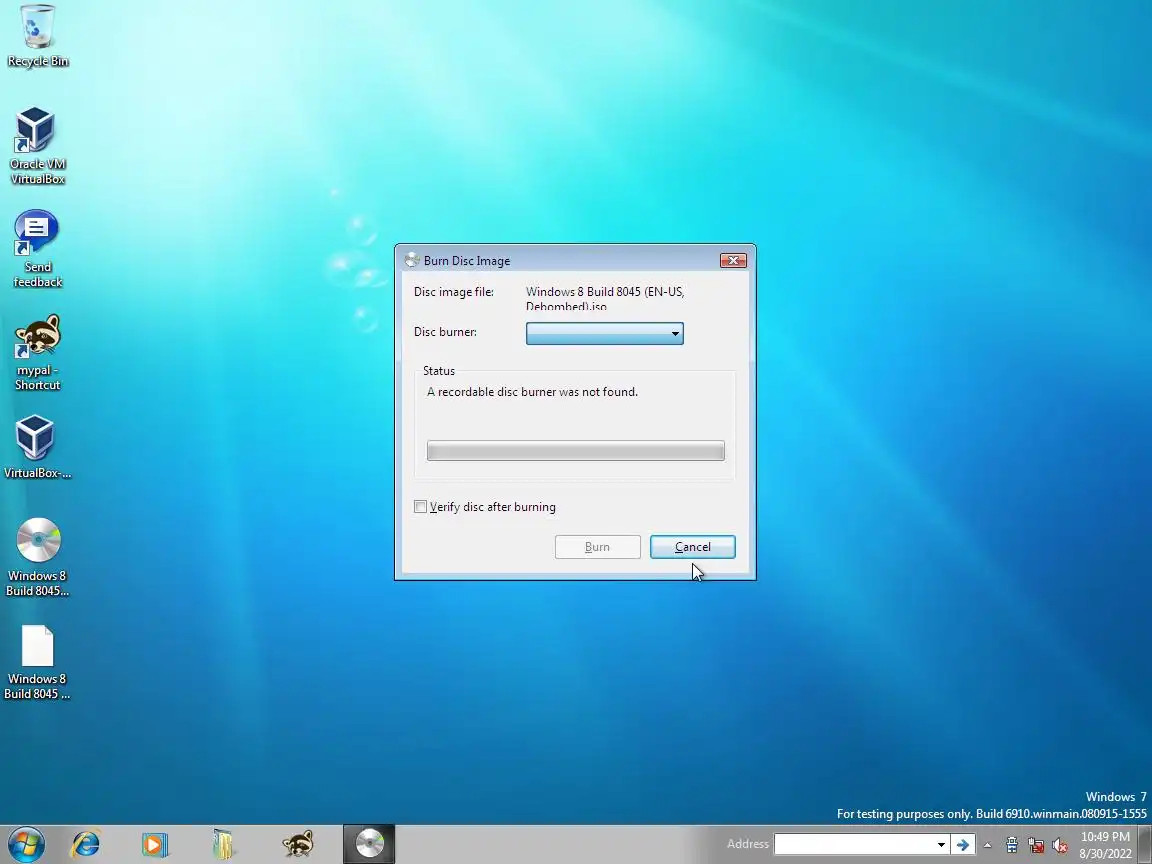Click the Burn Disc Image taskbar button

[x=369, y=844]
